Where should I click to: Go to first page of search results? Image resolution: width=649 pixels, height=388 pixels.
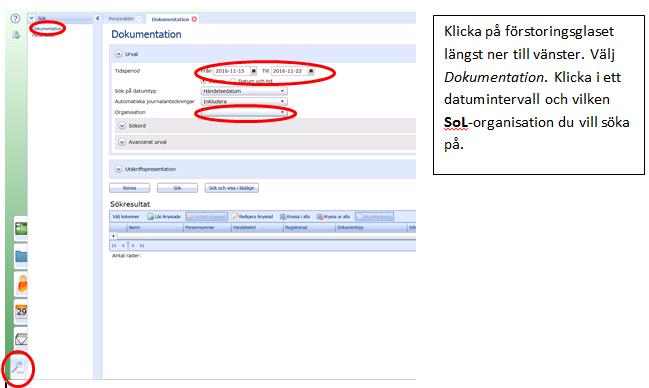114,246
